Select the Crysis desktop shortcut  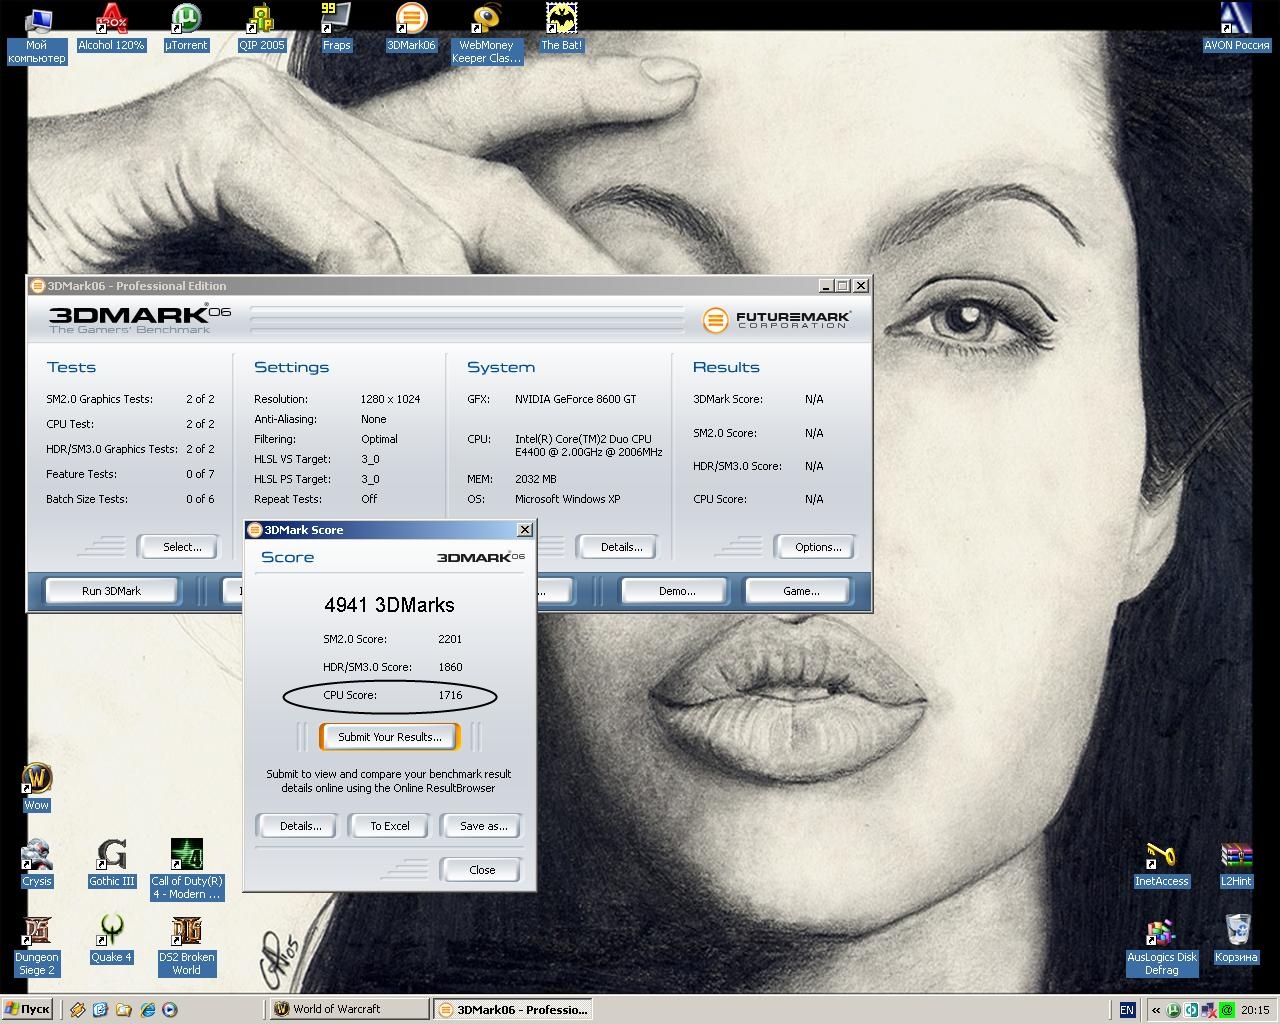(36, 864)
